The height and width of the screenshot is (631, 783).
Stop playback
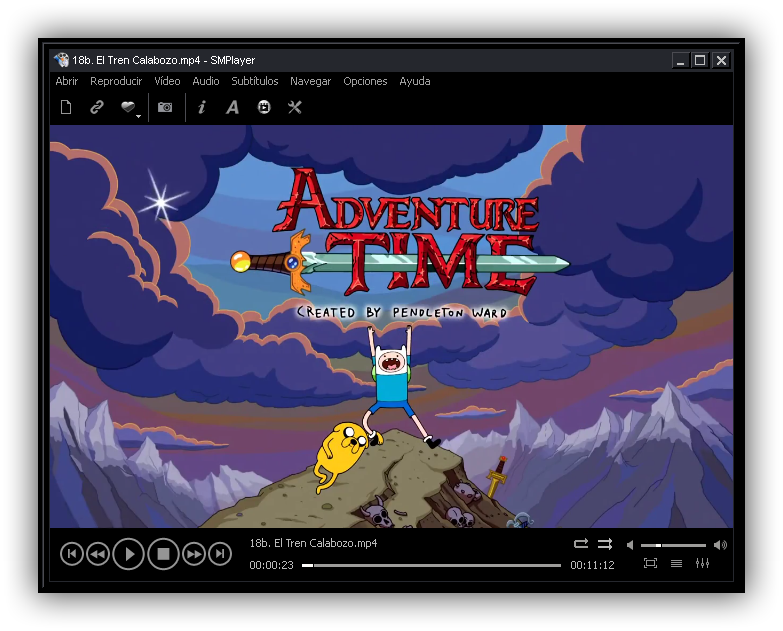tap(163, 554)
